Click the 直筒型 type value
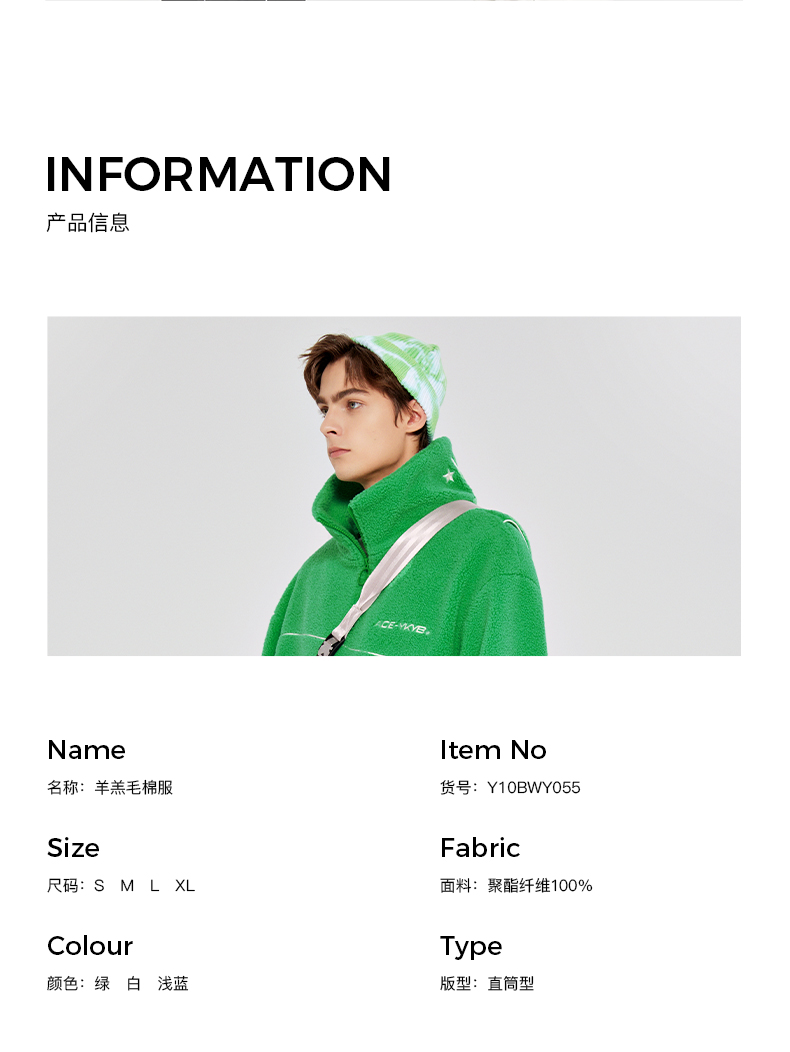Image resolution: width=790 pixels, height=1052 pixels. point(511,984)
